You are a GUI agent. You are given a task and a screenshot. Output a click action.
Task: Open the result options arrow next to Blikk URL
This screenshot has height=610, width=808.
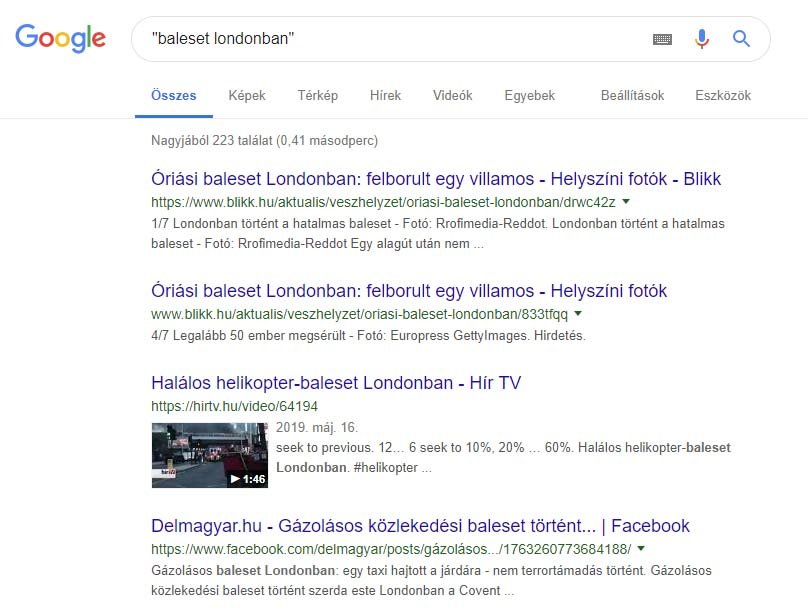[625, 200]
